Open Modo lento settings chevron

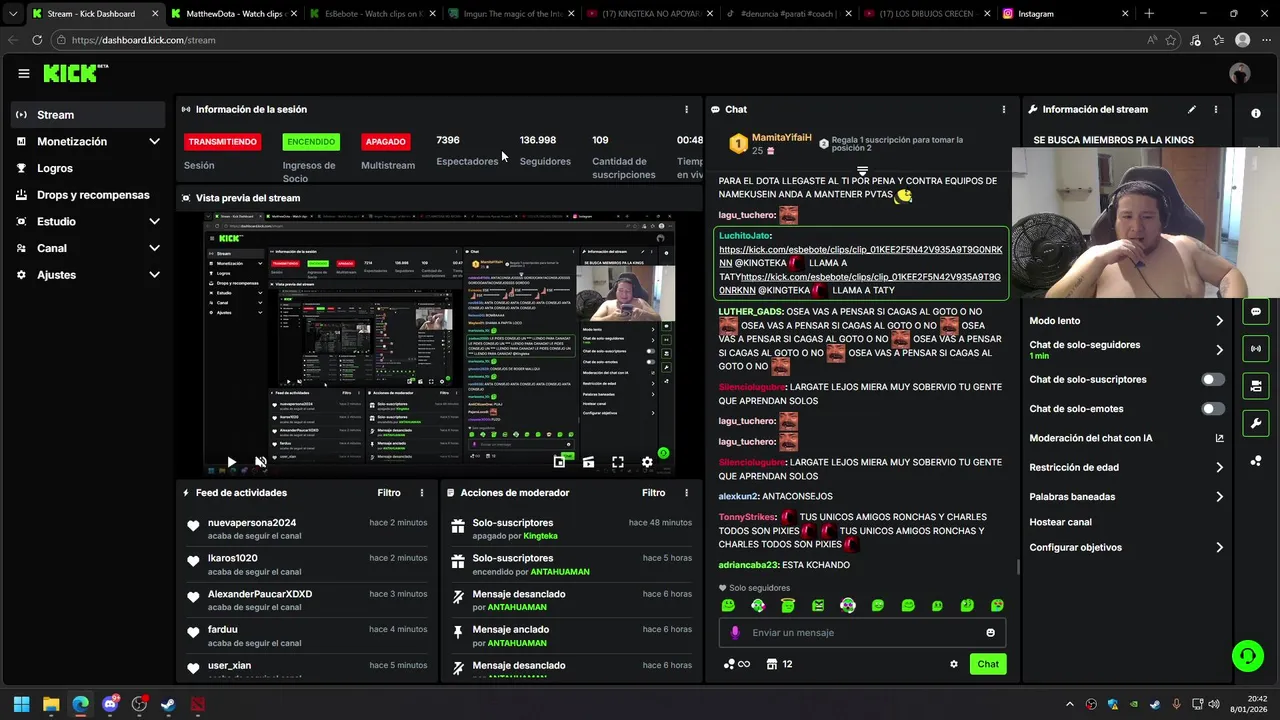coord(1219,321)
